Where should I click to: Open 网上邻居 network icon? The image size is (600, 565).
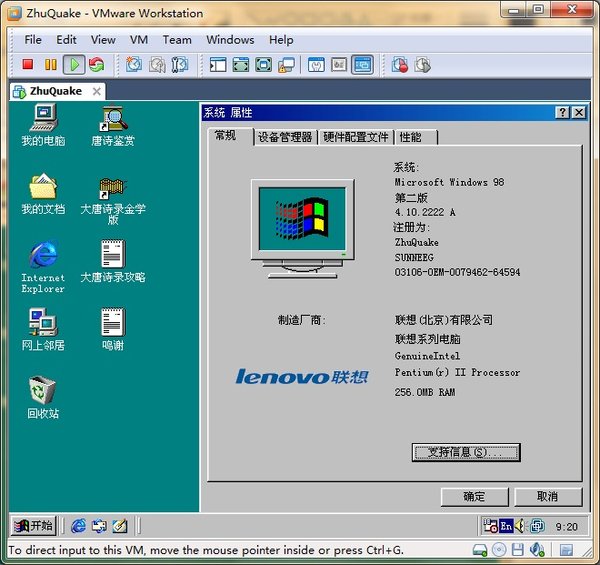click(x=43, y=329)
